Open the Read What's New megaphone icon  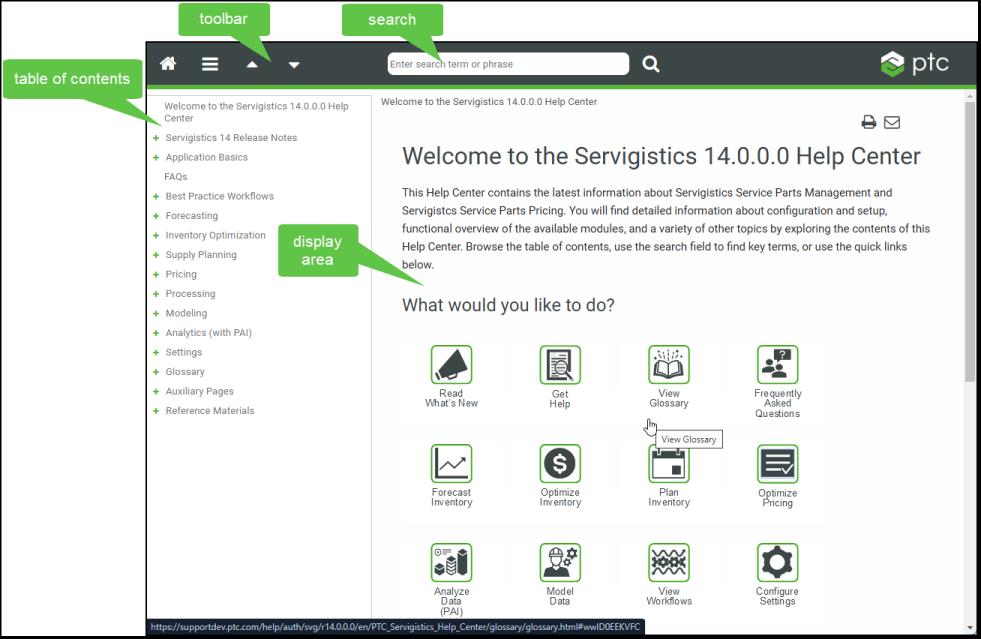pyautogui.click(x=451, y=364)
